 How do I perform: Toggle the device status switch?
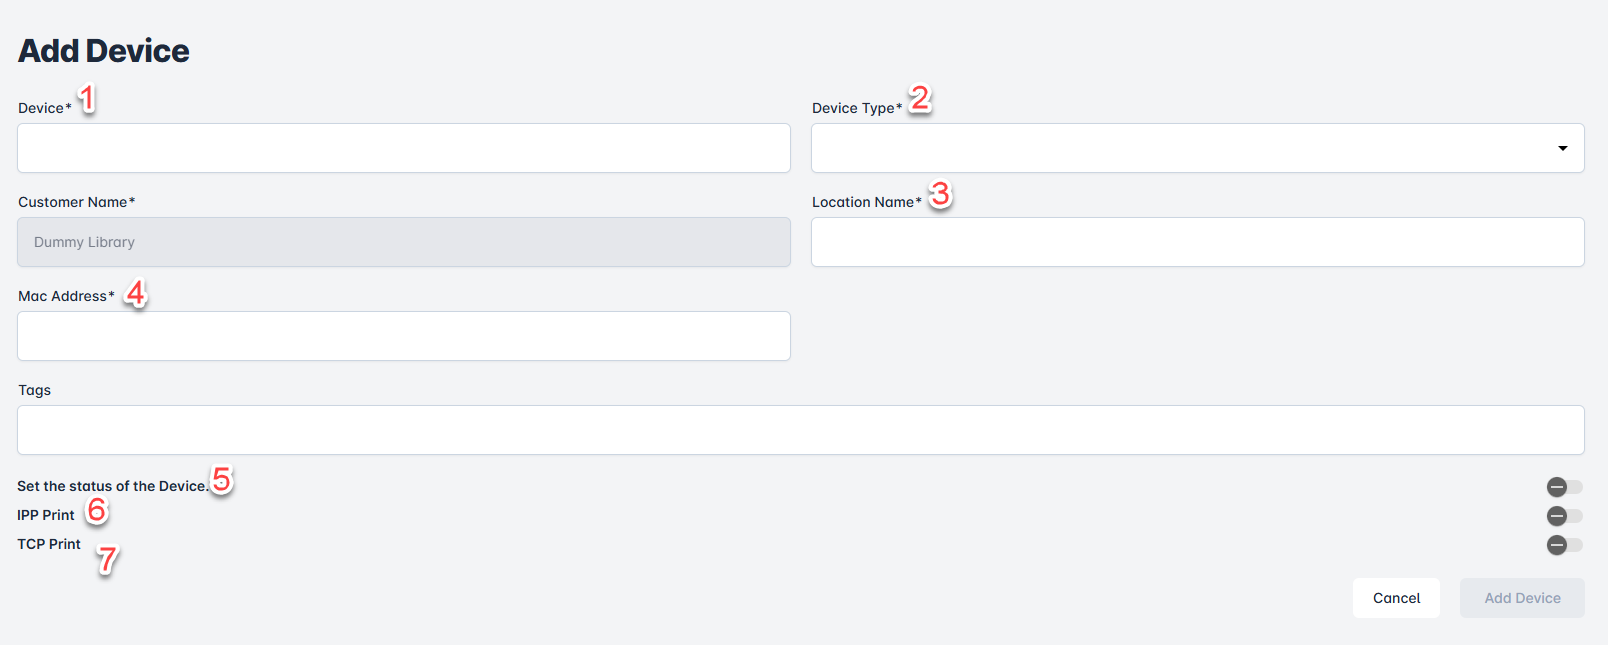point(1564,487)
